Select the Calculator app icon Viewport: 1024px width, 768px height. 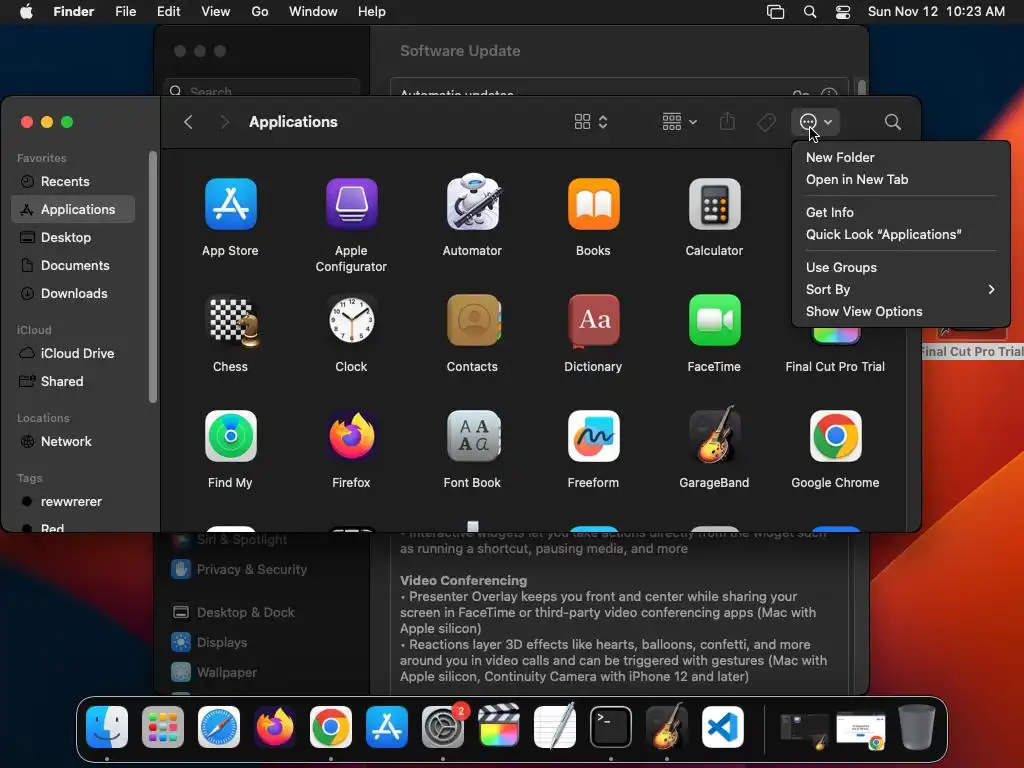pyautogui.click(x=714, y=204)
